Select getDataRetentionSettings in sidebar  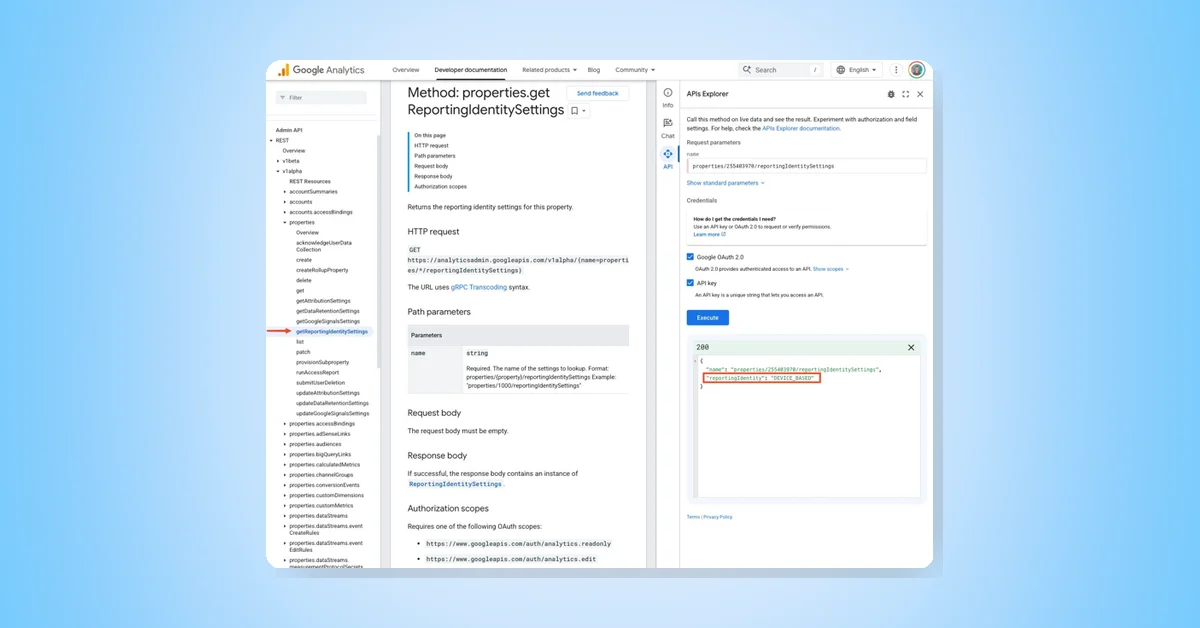pyautogui.click(x=327, y=311)
